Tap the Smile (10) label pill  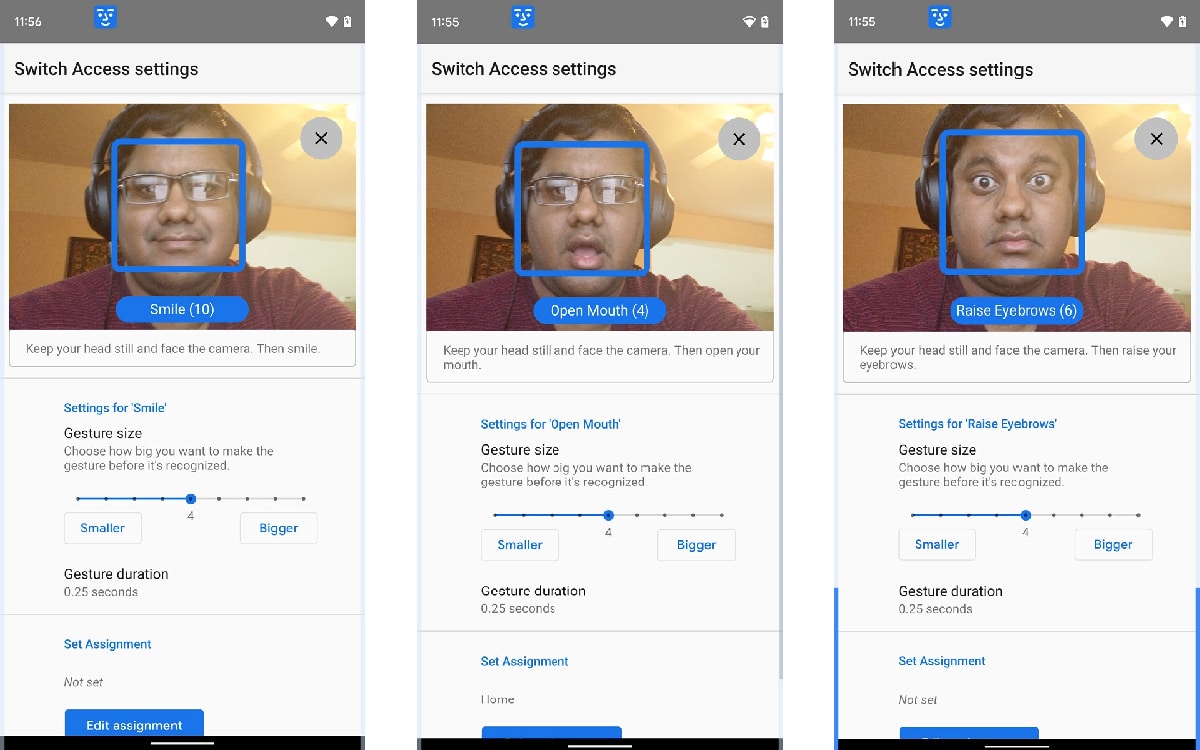(182, 310)
